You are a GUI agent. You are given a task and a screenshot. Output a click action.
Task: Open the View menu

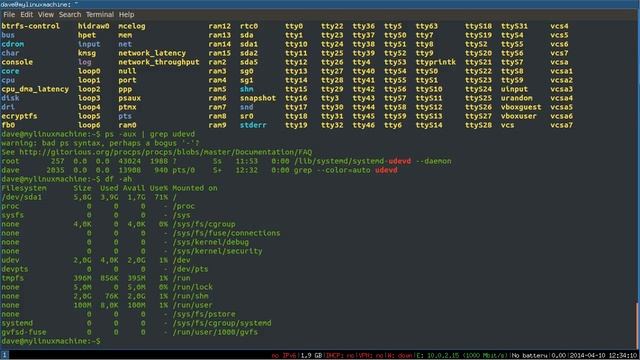[x=46, y=15]
